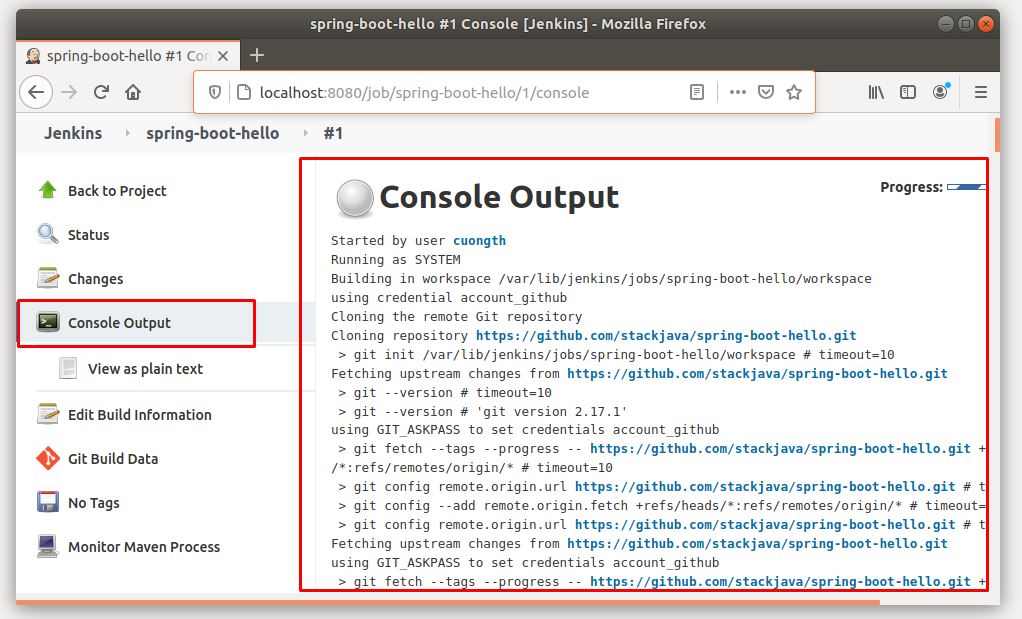
Task: Click the orange vertical page scrollbar
Action: 997,133
